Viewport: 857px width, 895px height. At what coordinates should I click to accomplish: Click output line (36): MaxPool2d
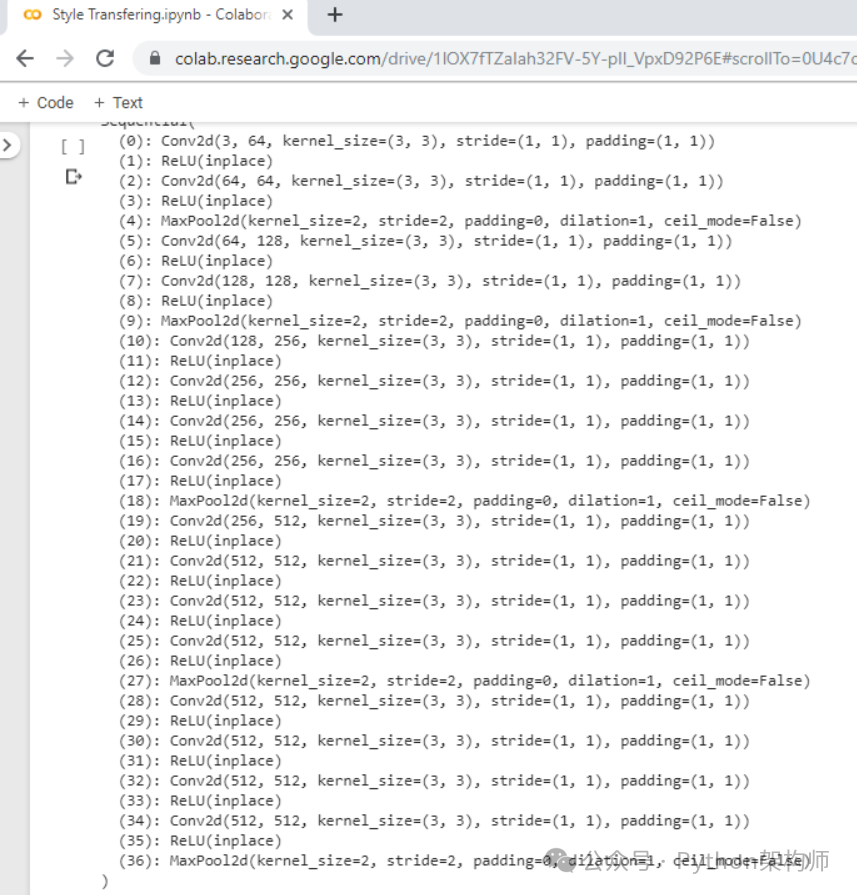[x=464, y=860]
